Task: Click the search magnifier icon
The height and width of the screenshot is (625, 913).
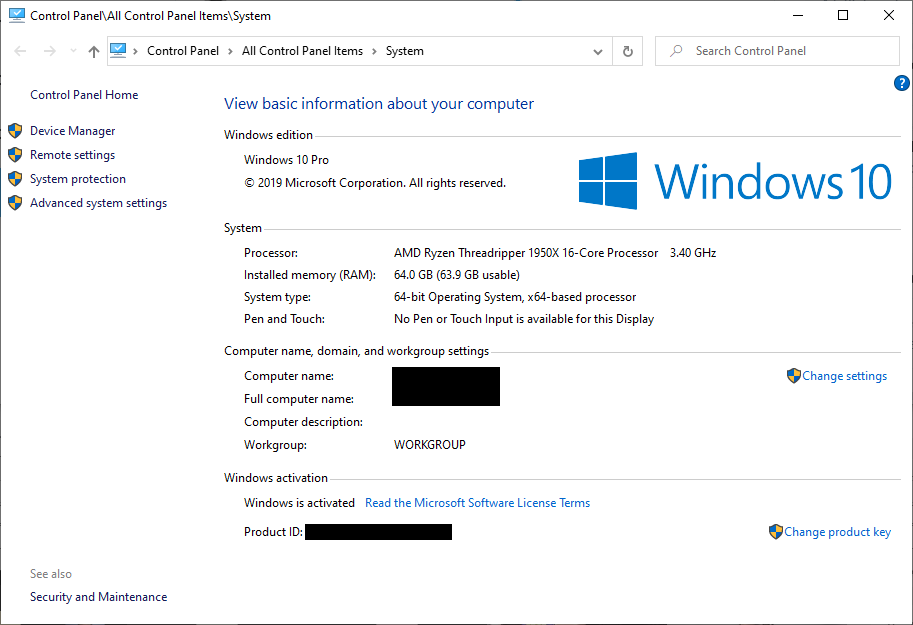Action: (x=676, y=51)
